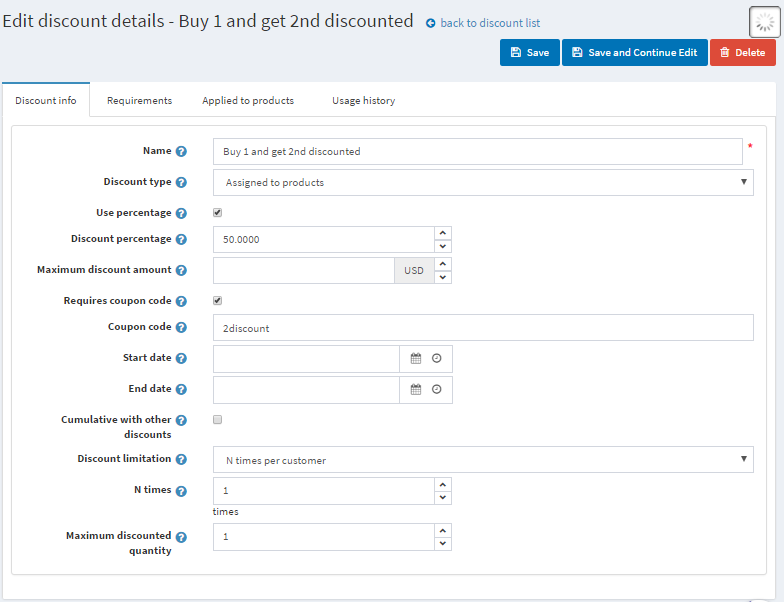Uncheck the Use percentage checkbox

tap(218, 213)
